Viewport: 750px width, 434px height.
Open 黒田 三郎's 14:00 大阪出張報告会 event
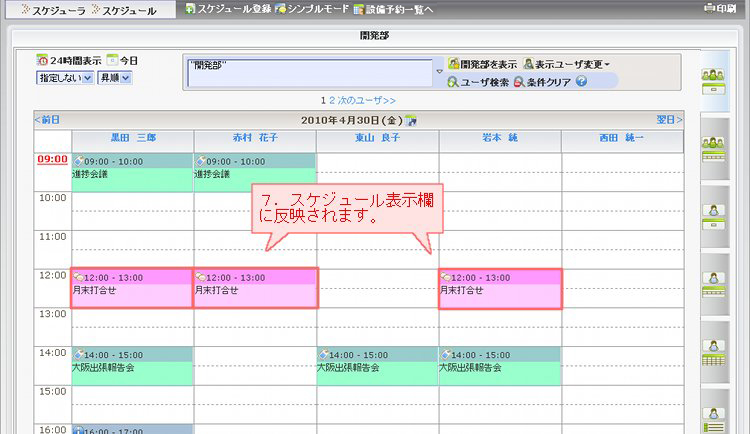[132, 366]
